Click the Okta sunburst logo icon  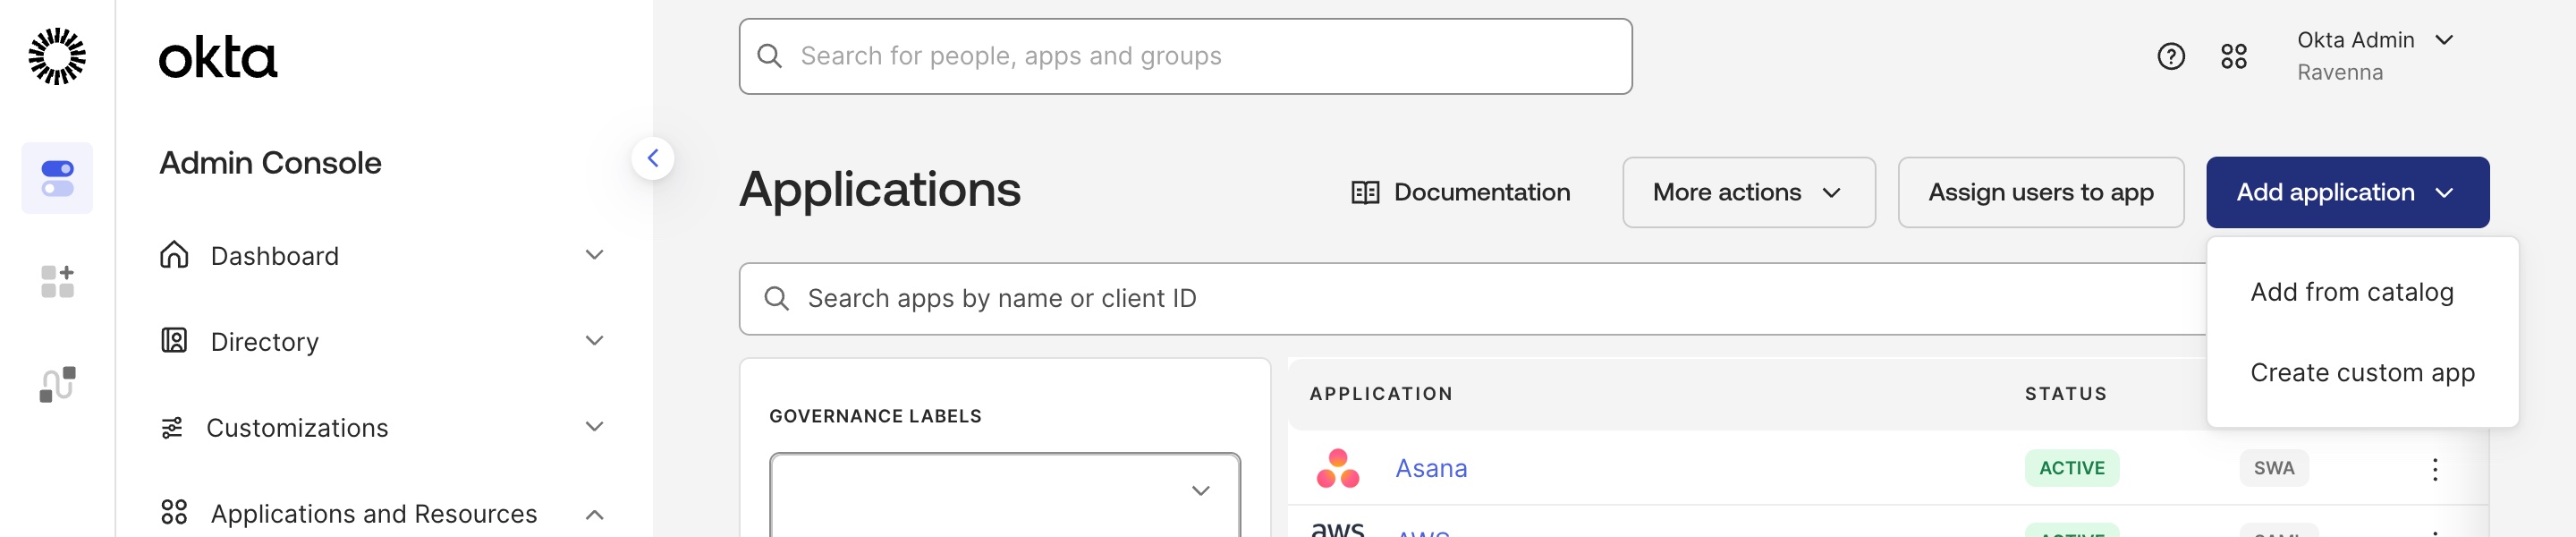[x=57, y=56]
